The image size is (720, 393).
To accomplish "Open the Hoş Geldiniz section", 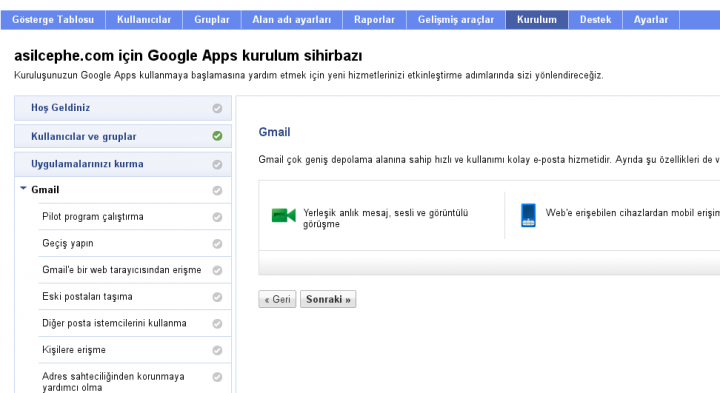I will click(123, 108).
